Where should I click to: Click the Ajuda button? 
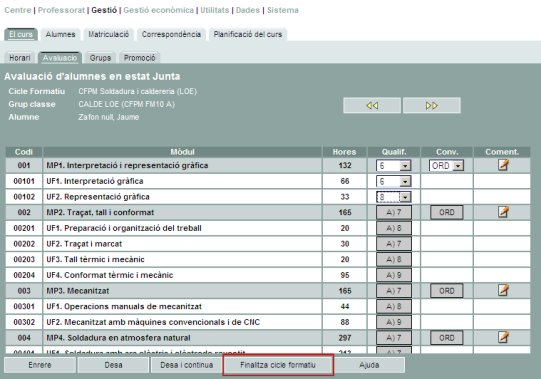coord(369,365)
